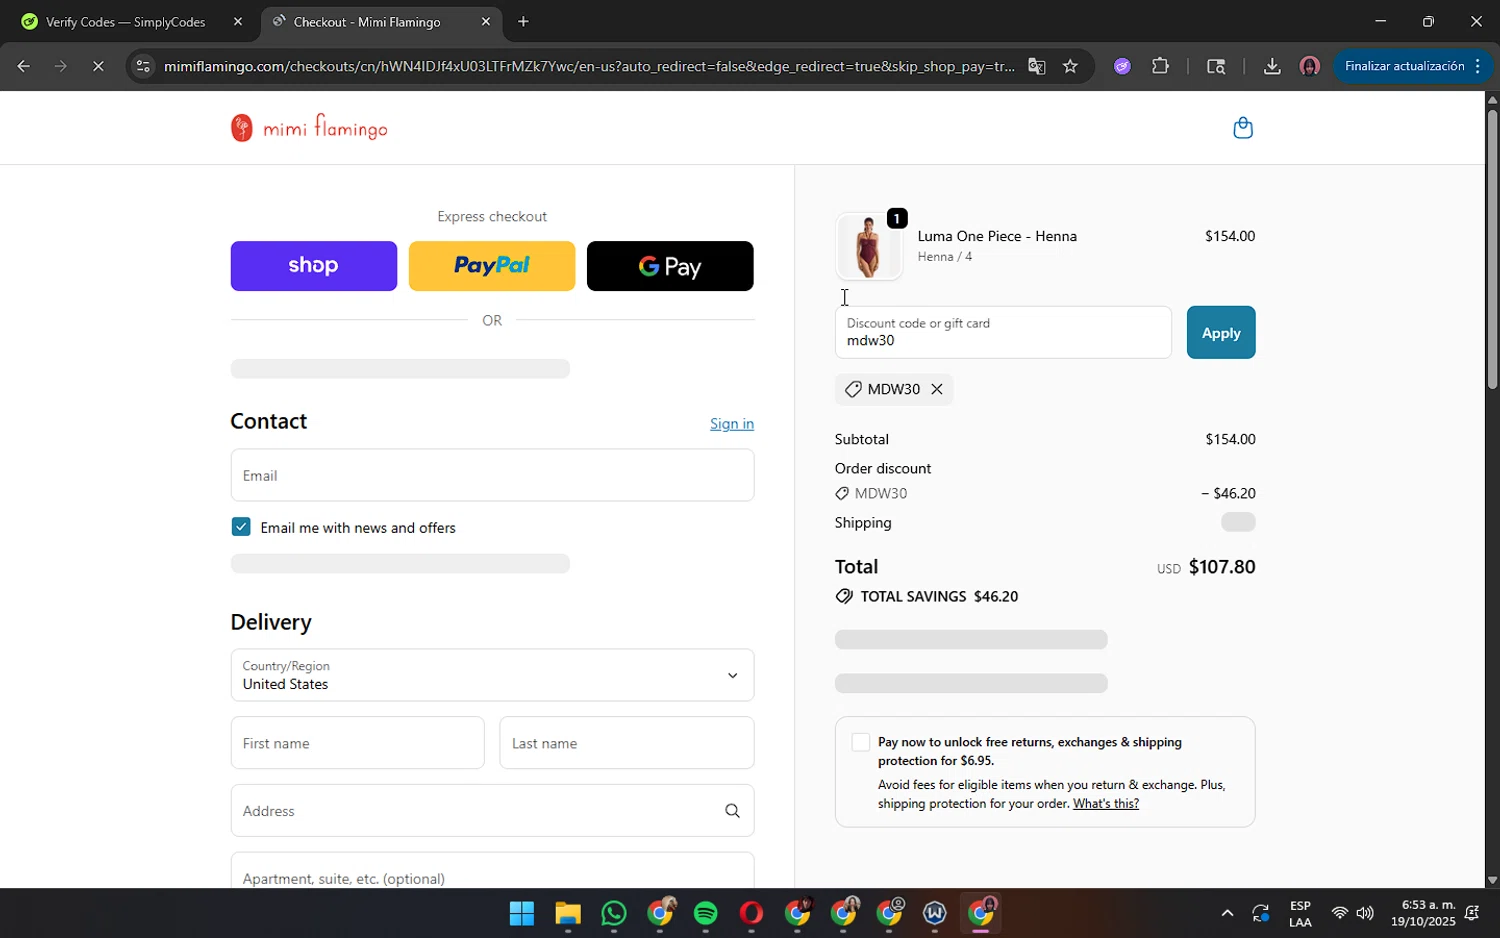Image resolution: width=1500 pixels, height=938 pixels.
Task: Uncheck Email me with news and offers
Action: (241, 527)
